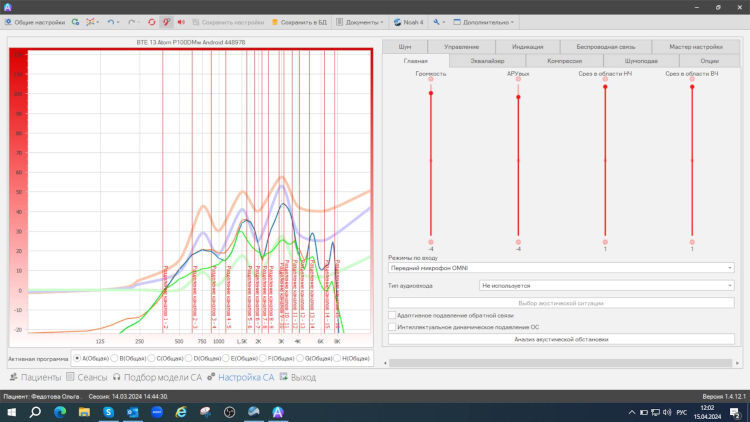
Task: Switch to Эквалайзер tab
Action: click(x=487, y=61)
